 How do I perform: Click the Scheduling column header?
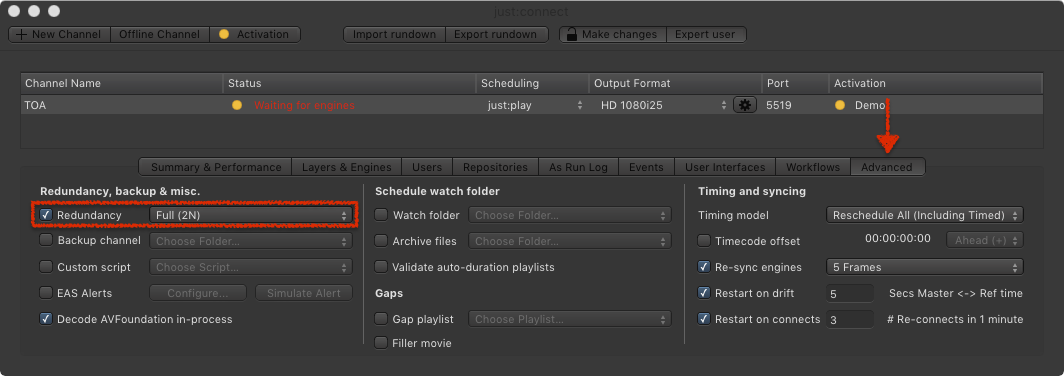tap(532, 83)
